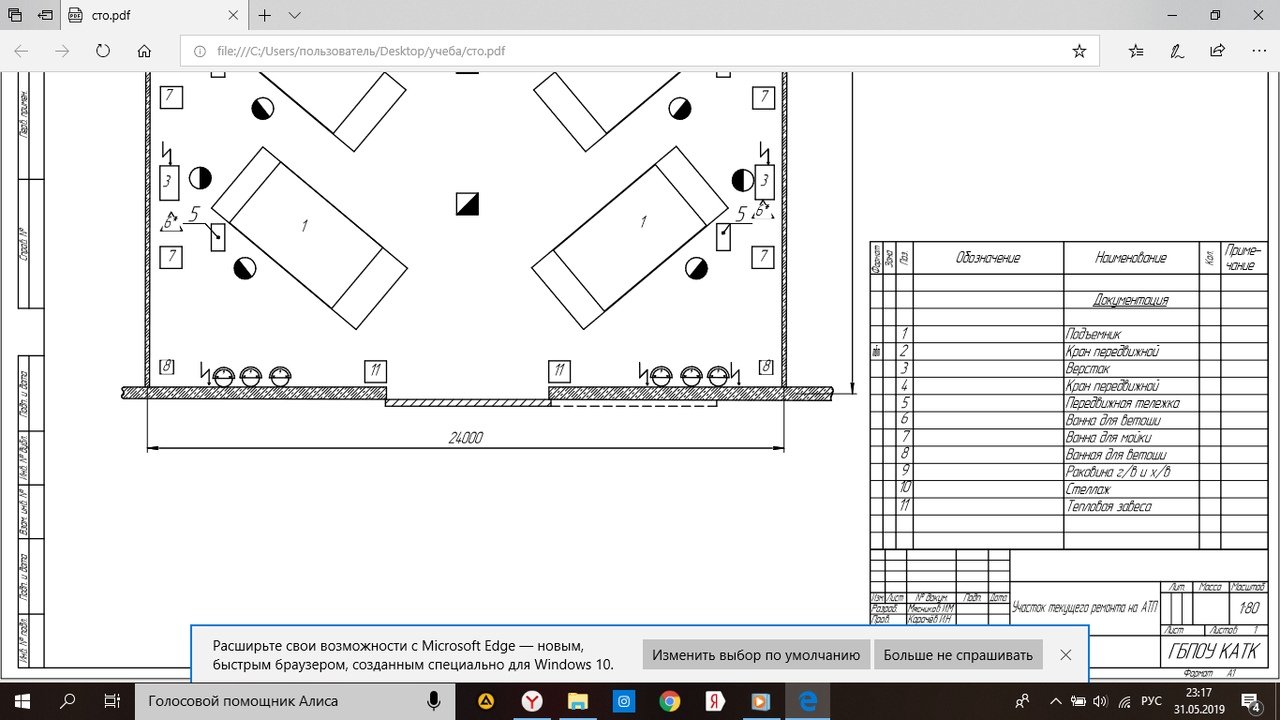Image resolution: width=1280 pixels, height=720 pixels.
Task: Switch the РУС input language
Action: pos(1152,701)
